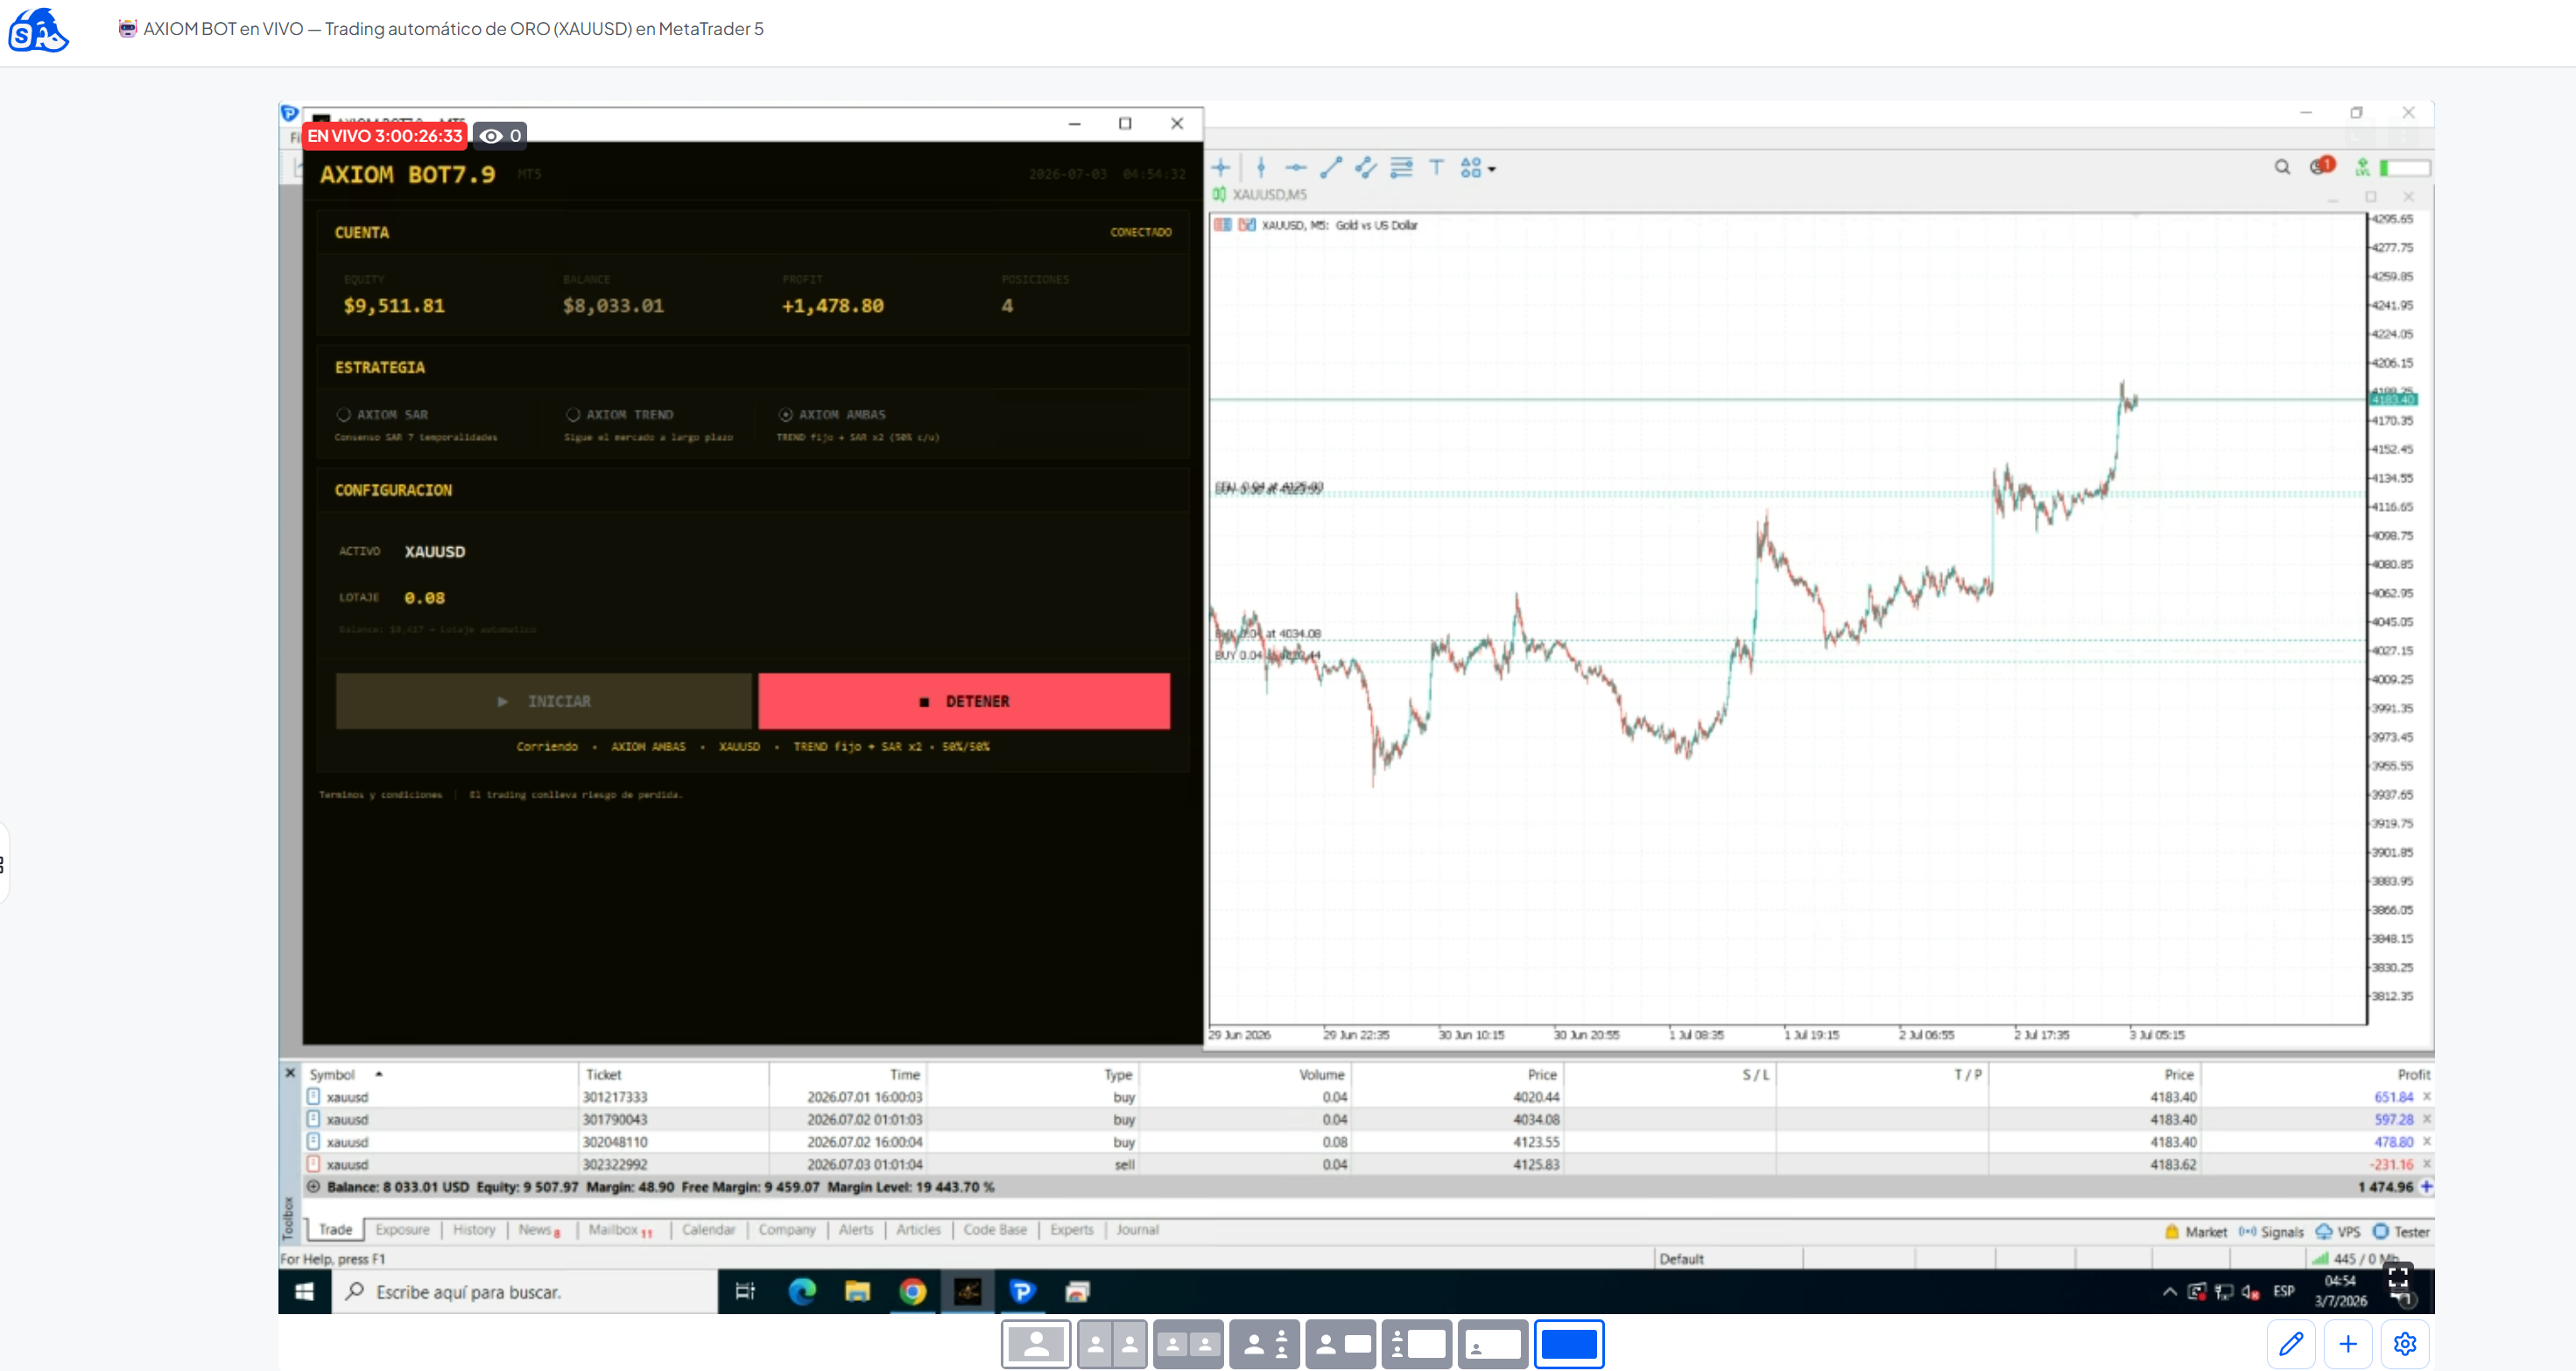This screenshot has width=2576, height=1371.
Task: Click the DETENER button to stop bot
Action: (x=964, y=701)
